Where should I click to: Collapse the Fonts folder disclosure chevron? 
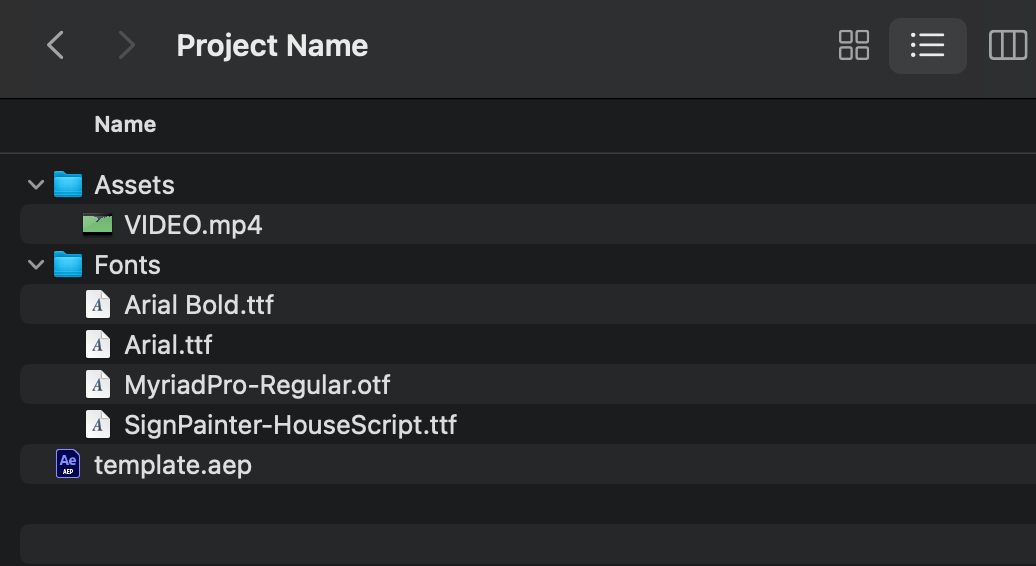tap(36, 265)
